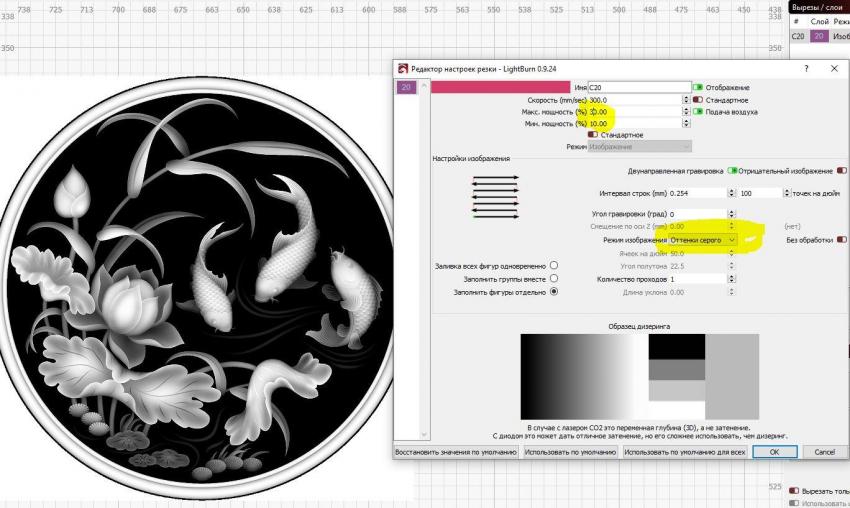This screenshot has width=850, height=508.
Task: Click the Имя field containing C20
Action: (x=638, y=88)
